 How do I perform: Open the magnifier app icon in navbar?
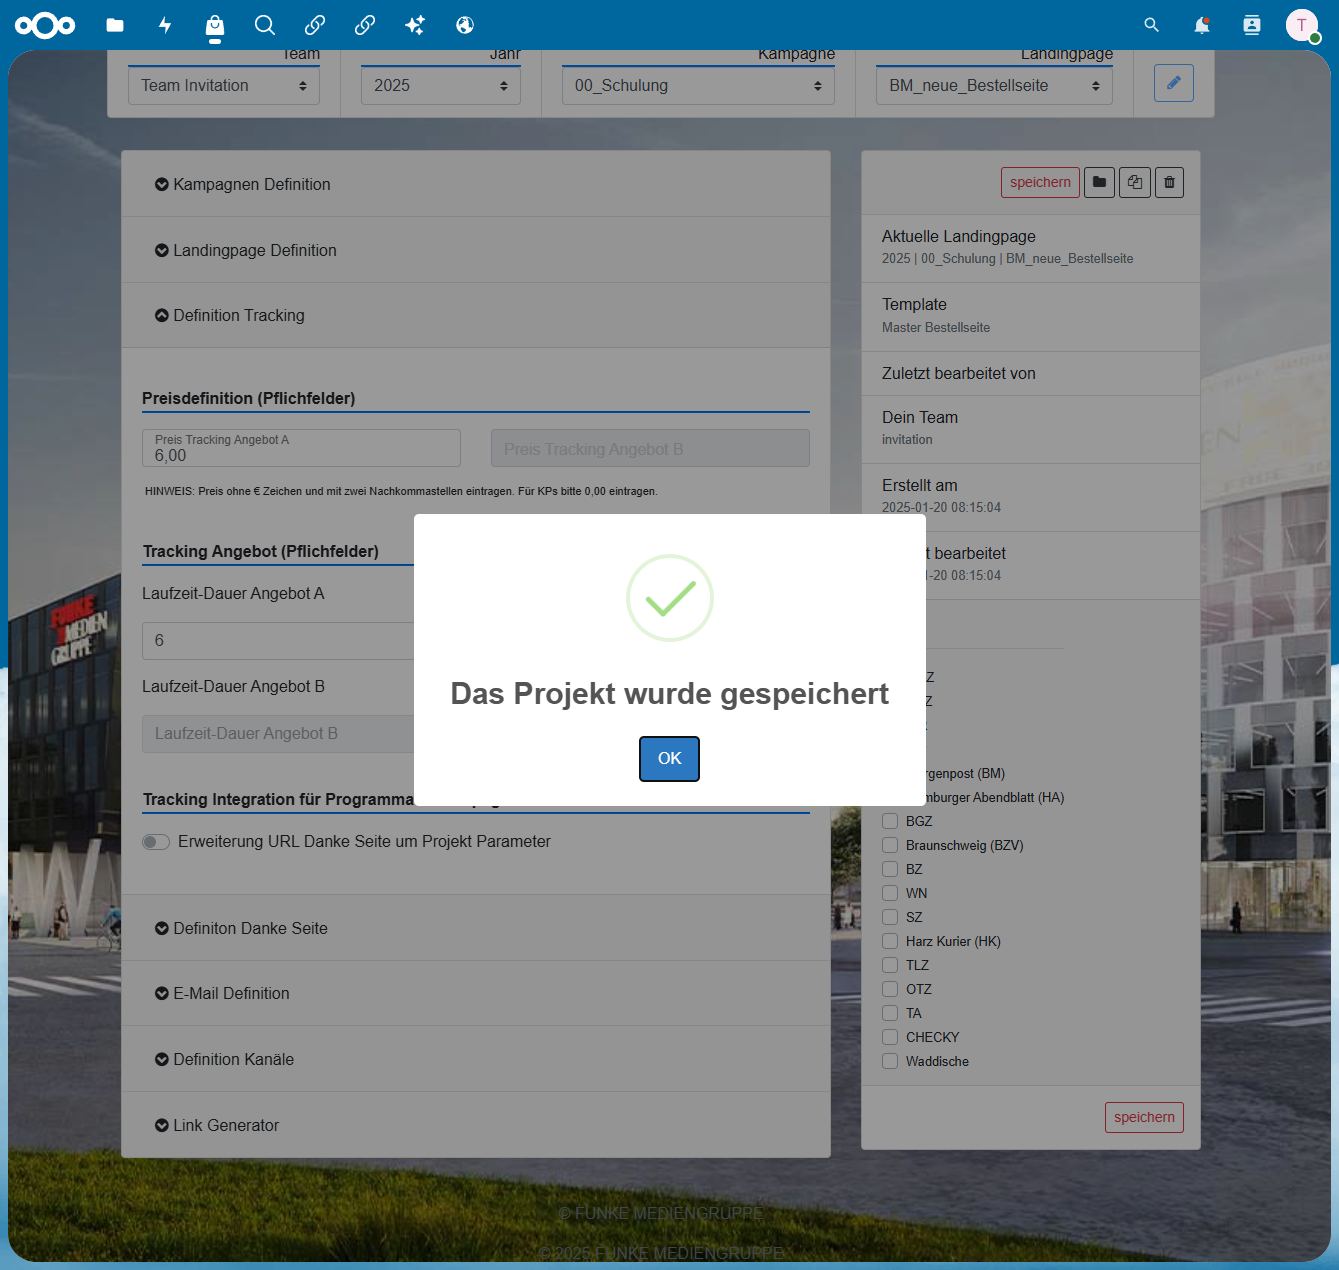click(265, 25)
